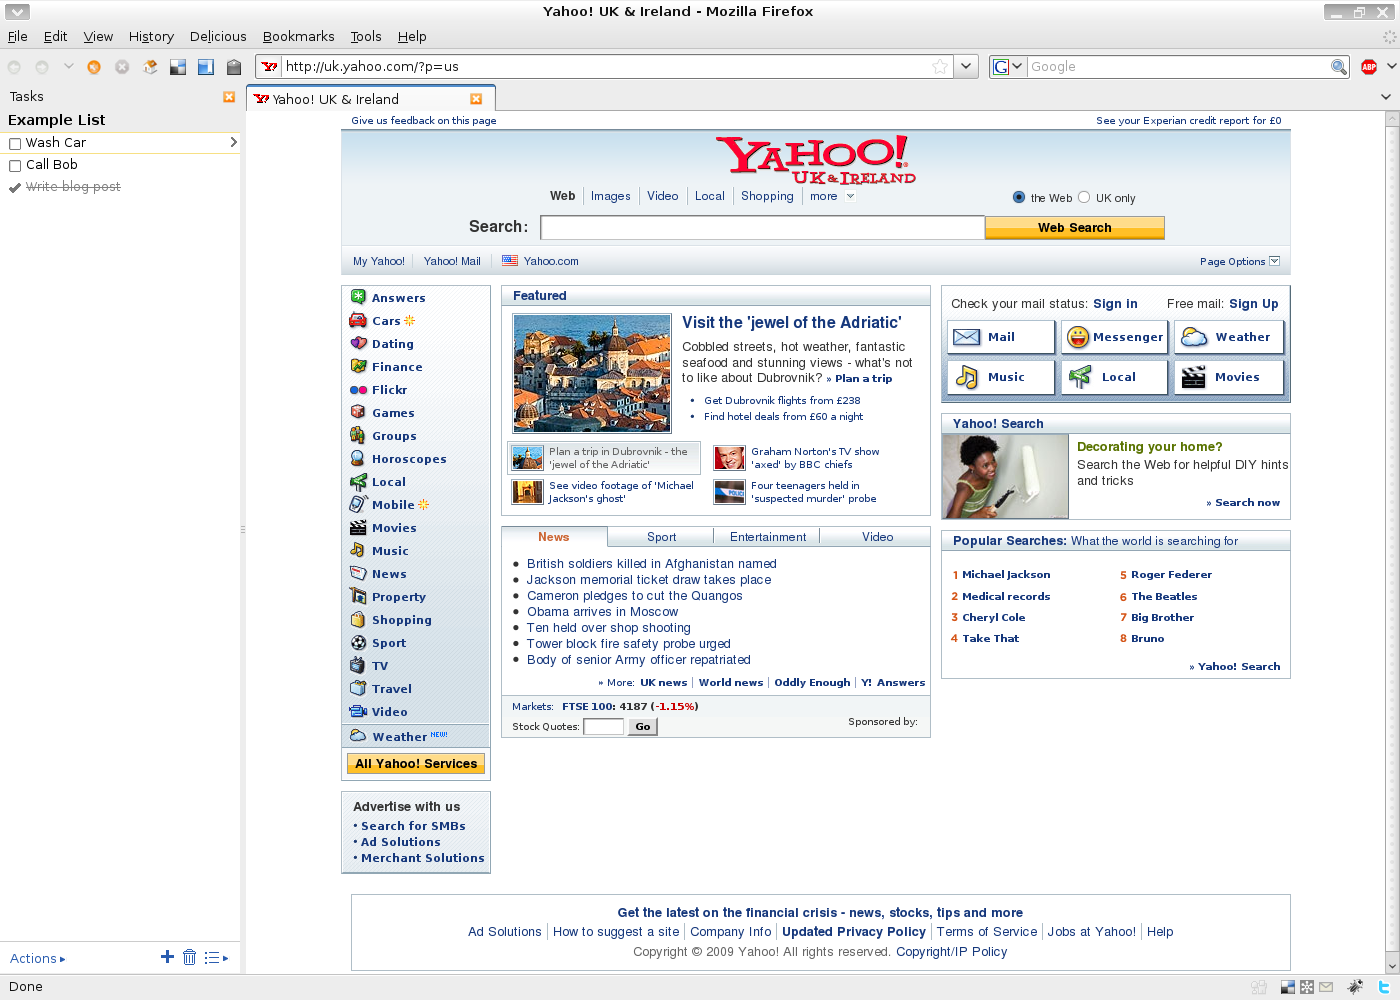1400x1000 pixels.
Task: Open 'Michael Jackson' popular search
Action: click(x=1006, y=575)
